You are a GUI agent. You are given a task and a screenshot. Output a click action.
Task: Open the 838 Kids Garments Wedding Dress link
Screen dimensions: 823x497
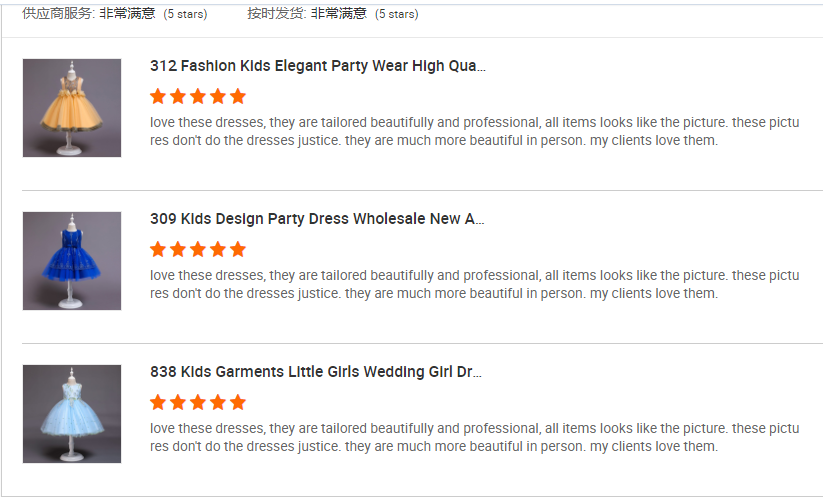[316, 372]
